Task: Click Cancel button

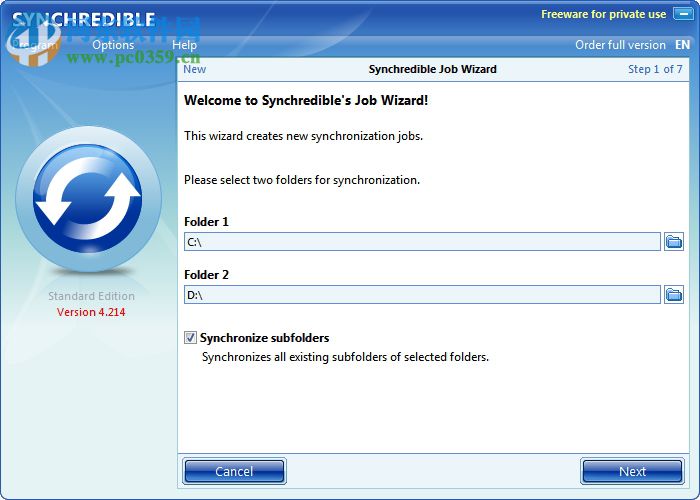Action: (x=234, y=471)
